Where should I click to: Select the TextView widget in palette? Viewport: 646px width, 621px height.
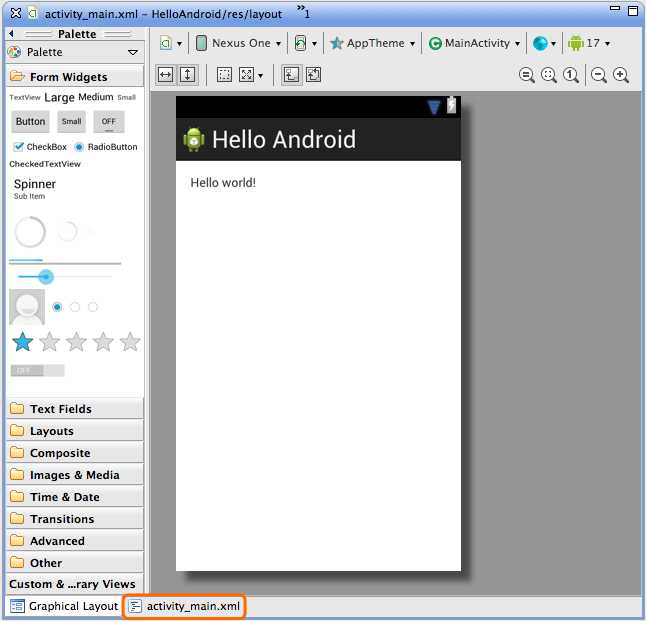25,97
